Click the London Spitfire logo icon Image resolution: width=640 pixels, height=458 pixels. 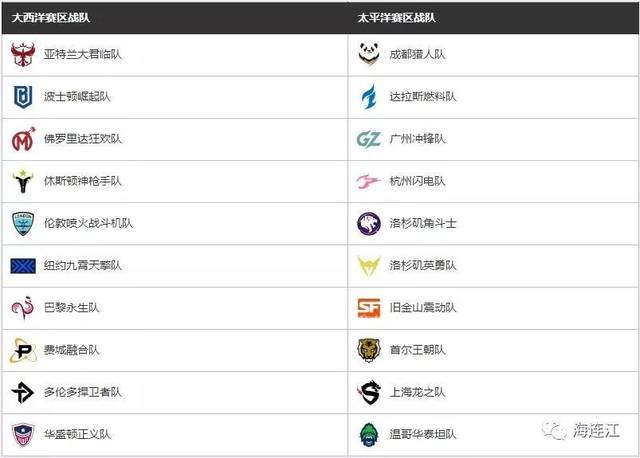click(22, 224)
